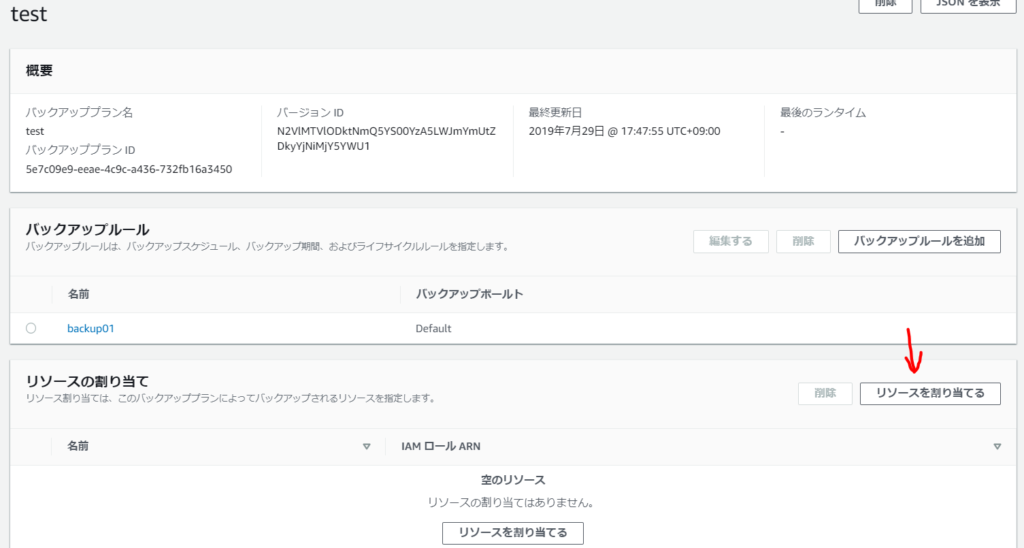Click the Default vault cell for backup01
Image resolution: width=1024 pixels, height=548 pixels.
[x=433, y=328]
